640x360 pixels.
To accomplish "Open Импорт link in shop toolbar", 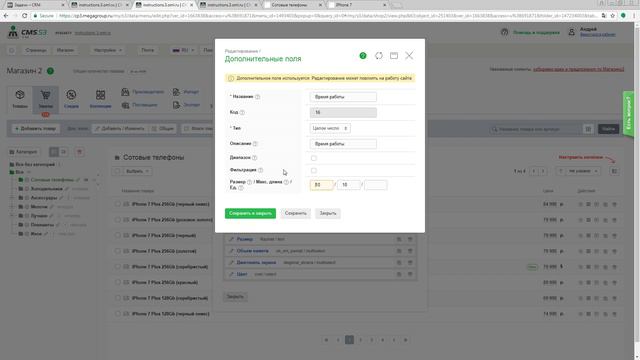I will click(x=191, y=92).
